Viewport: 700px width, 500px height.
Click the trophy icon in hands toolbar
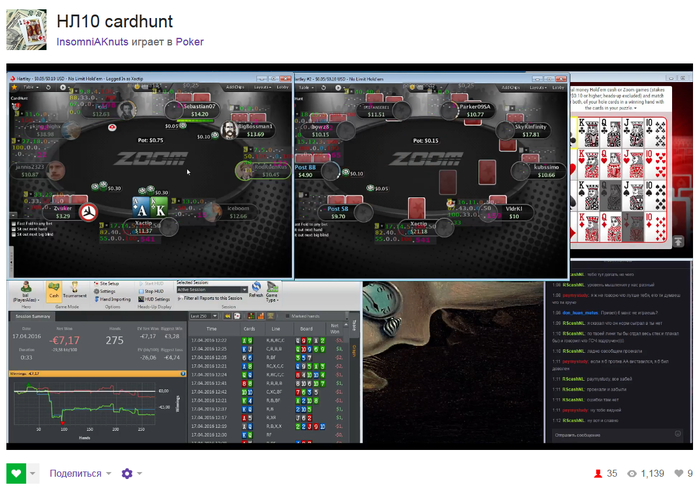tap(270, 316)
